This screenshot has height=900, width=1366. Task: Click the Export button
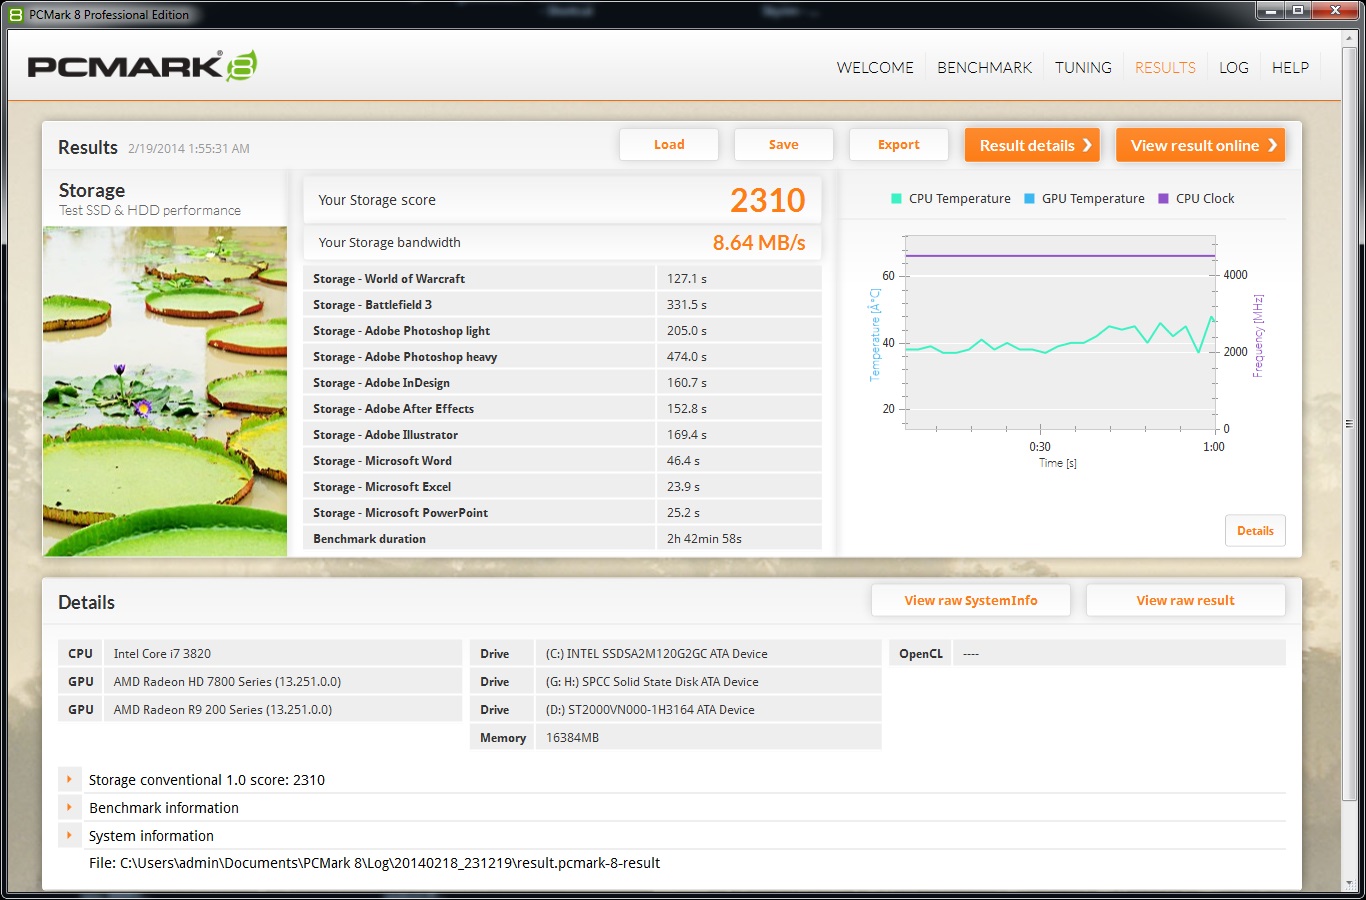pyautogui.click(x=898, y=145)
